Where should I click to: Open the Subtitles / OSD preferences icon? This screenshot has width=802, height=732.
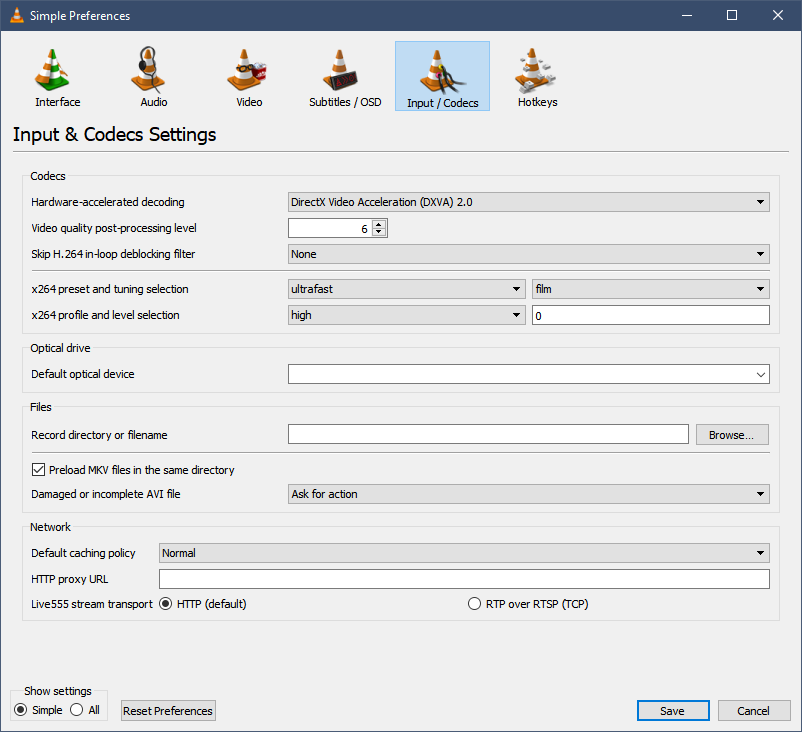[340, 70]
